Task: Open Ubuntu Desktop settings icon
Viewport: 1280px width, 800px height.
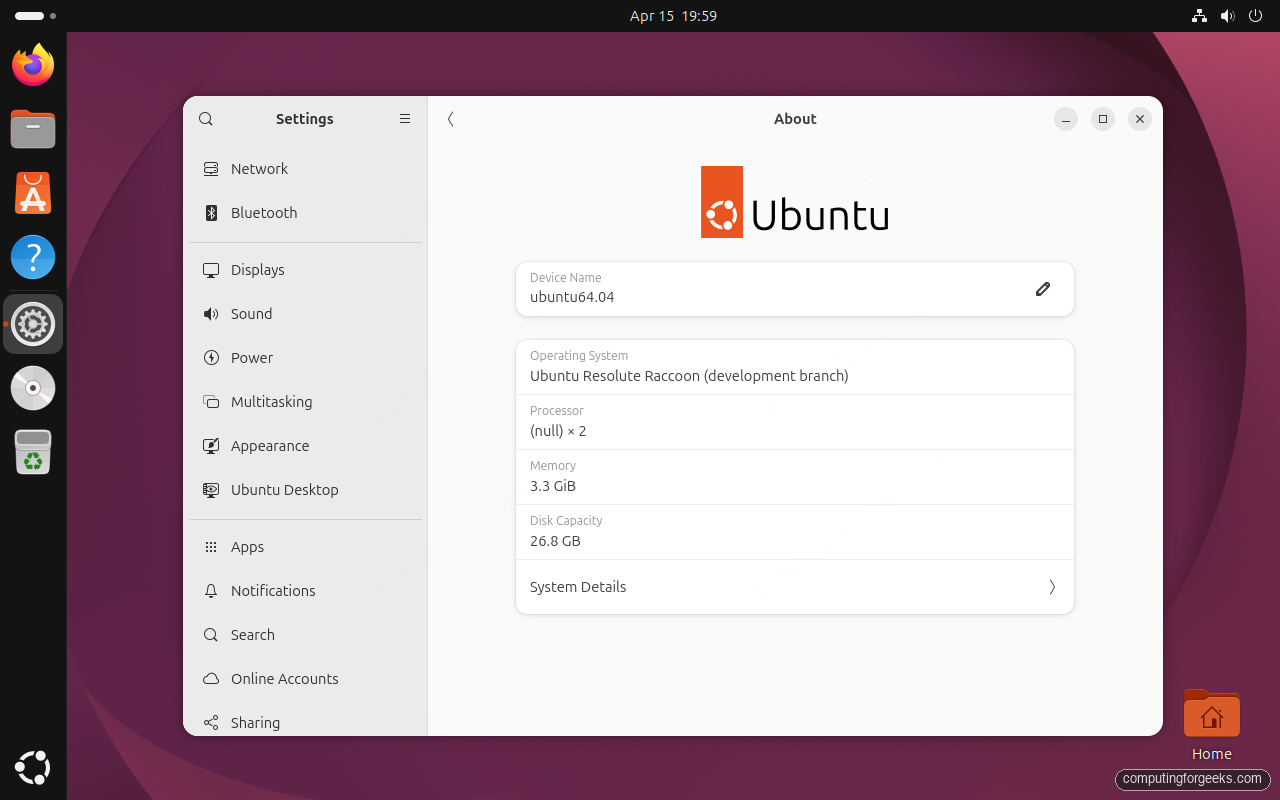Action: pyautogui.click(x=211, y=489)
